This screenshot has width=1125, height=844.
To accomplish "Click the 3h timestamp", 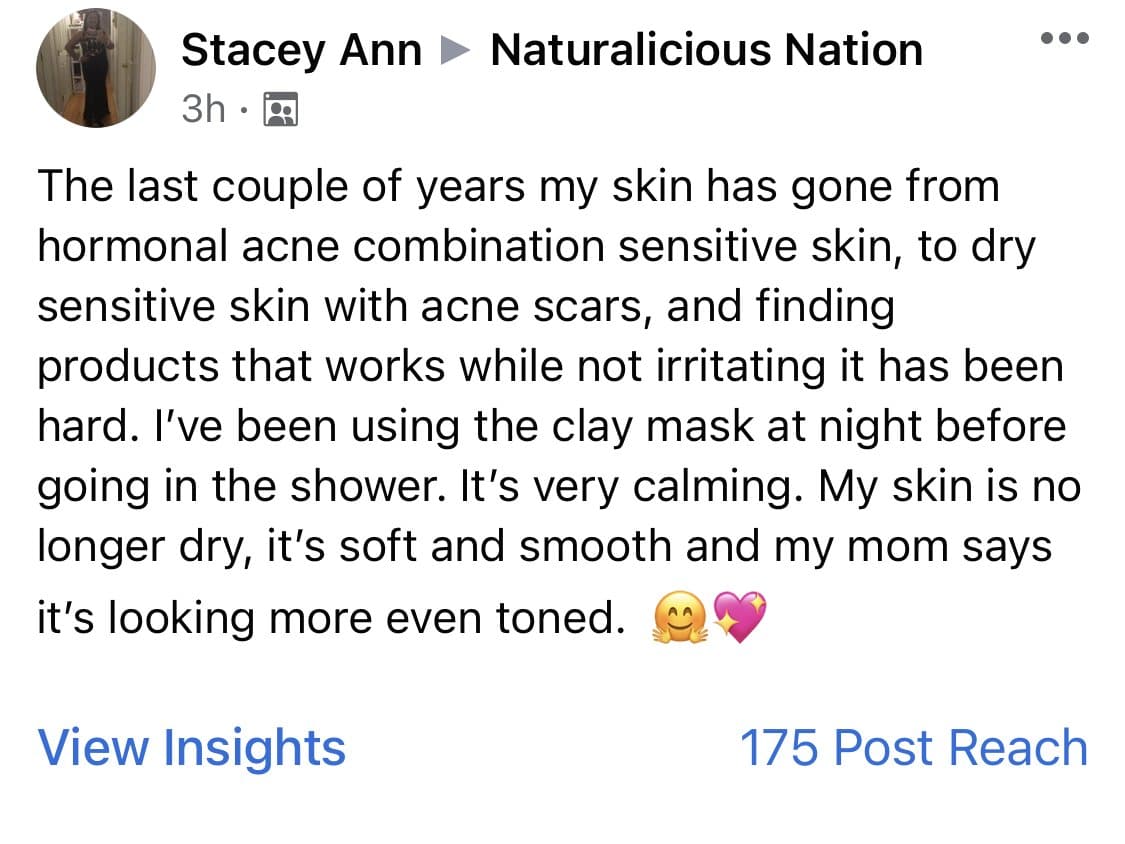I will tap(206, 108).
